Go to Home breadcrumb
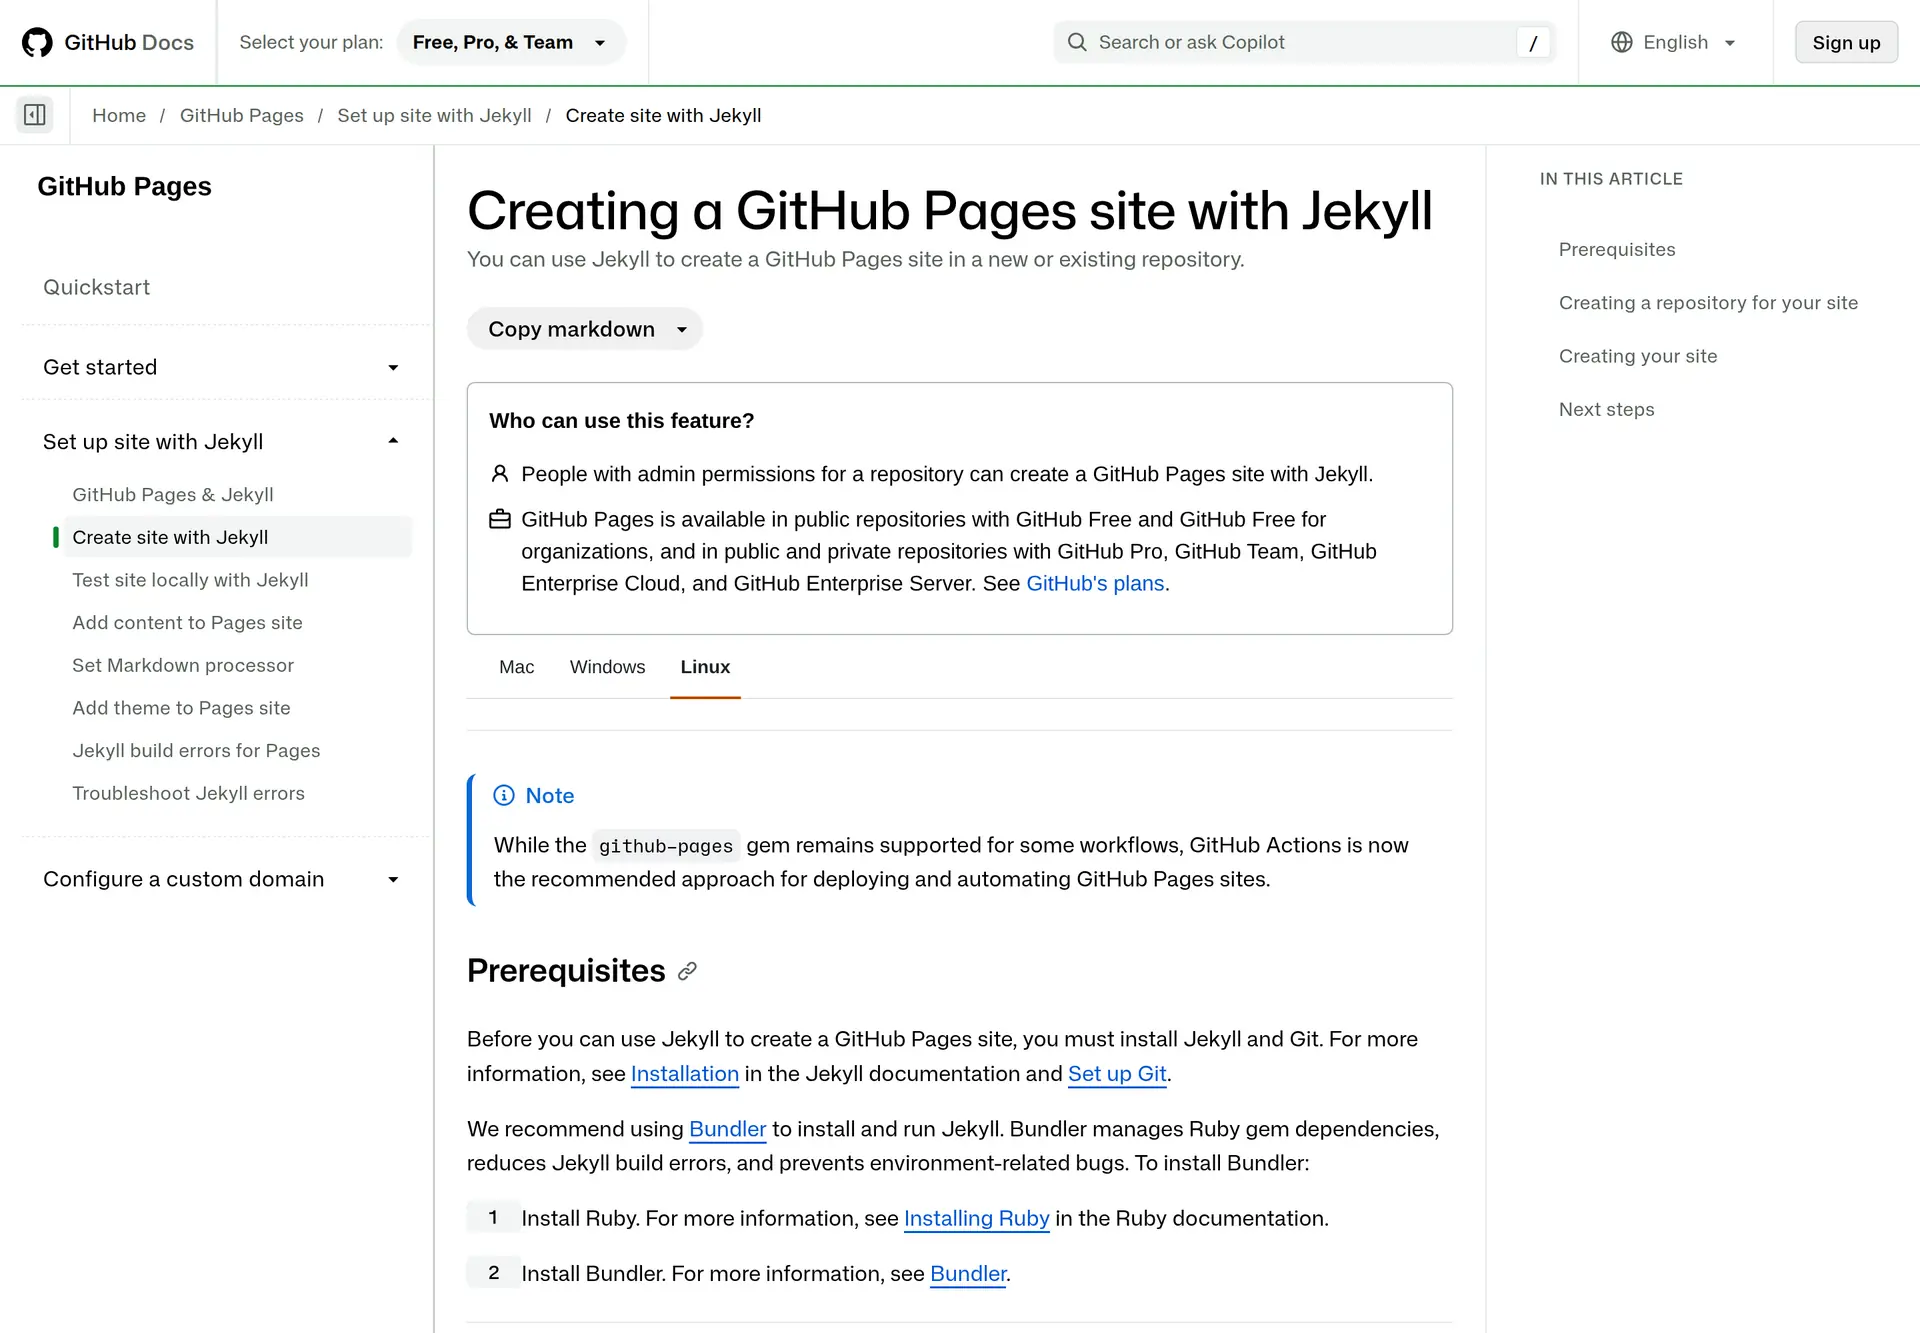 [x=119, y=115]
